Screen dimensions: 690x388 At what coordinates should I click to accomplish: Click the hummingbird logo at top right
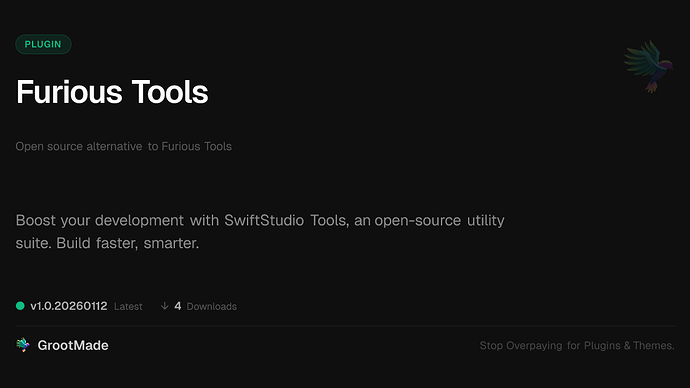[649, 66]
